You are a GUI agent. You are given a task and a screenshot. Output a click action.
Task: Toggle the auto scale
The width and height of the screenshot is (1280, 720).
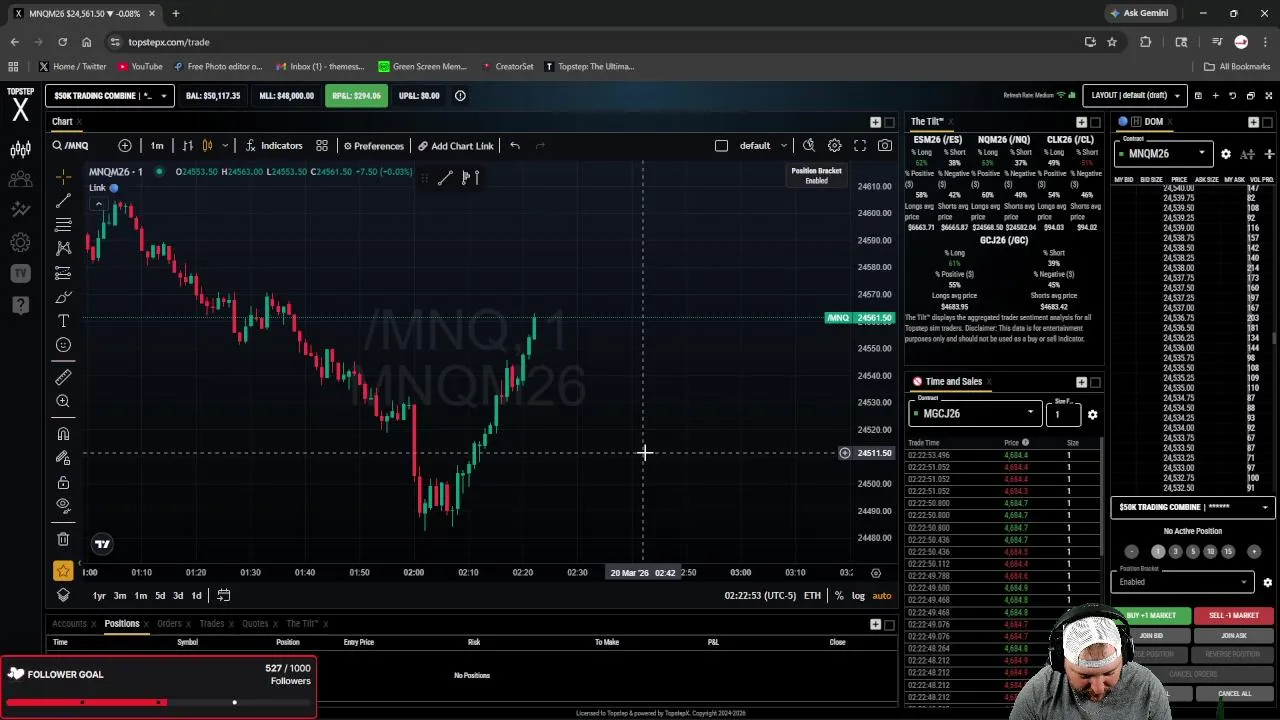click(x=882, y=596)
